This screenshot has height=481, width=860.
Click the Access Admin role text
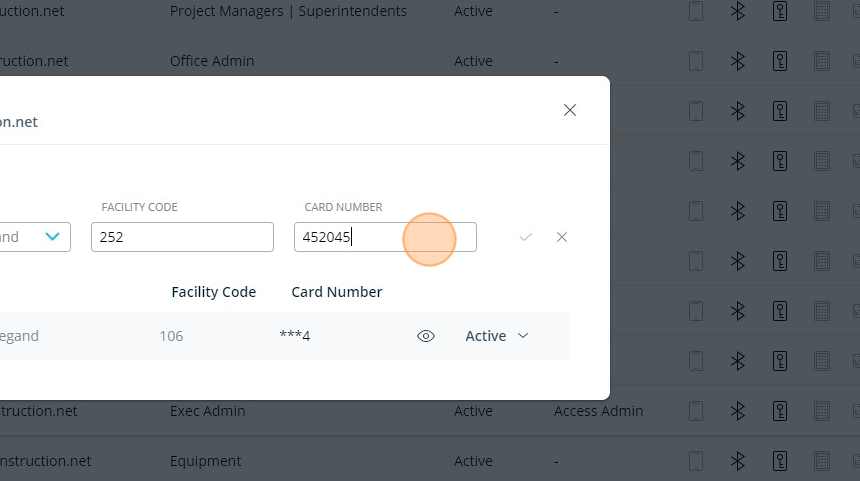[x=599, y=411]
